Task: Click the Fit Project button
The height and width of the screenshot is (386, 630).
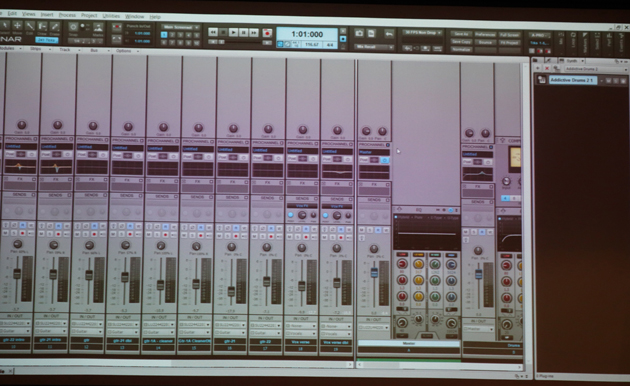Action: click(x=509, y=43)
